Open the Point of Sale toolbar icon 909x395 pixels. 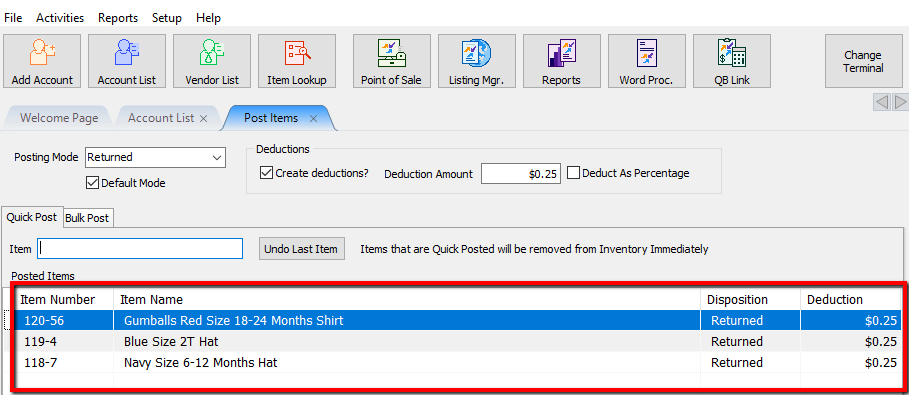click(391, 61)
